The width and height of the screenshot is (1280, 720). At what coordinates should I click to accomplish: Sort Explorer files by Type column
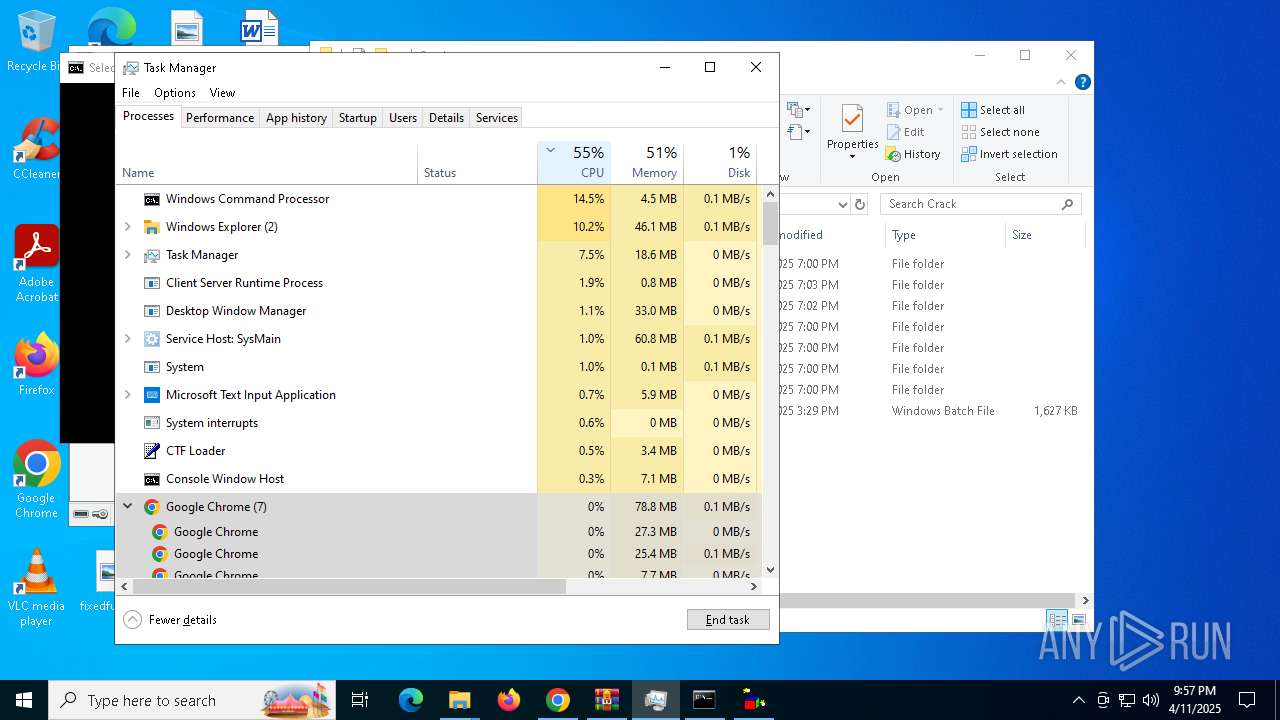click(x=945, y=235)
